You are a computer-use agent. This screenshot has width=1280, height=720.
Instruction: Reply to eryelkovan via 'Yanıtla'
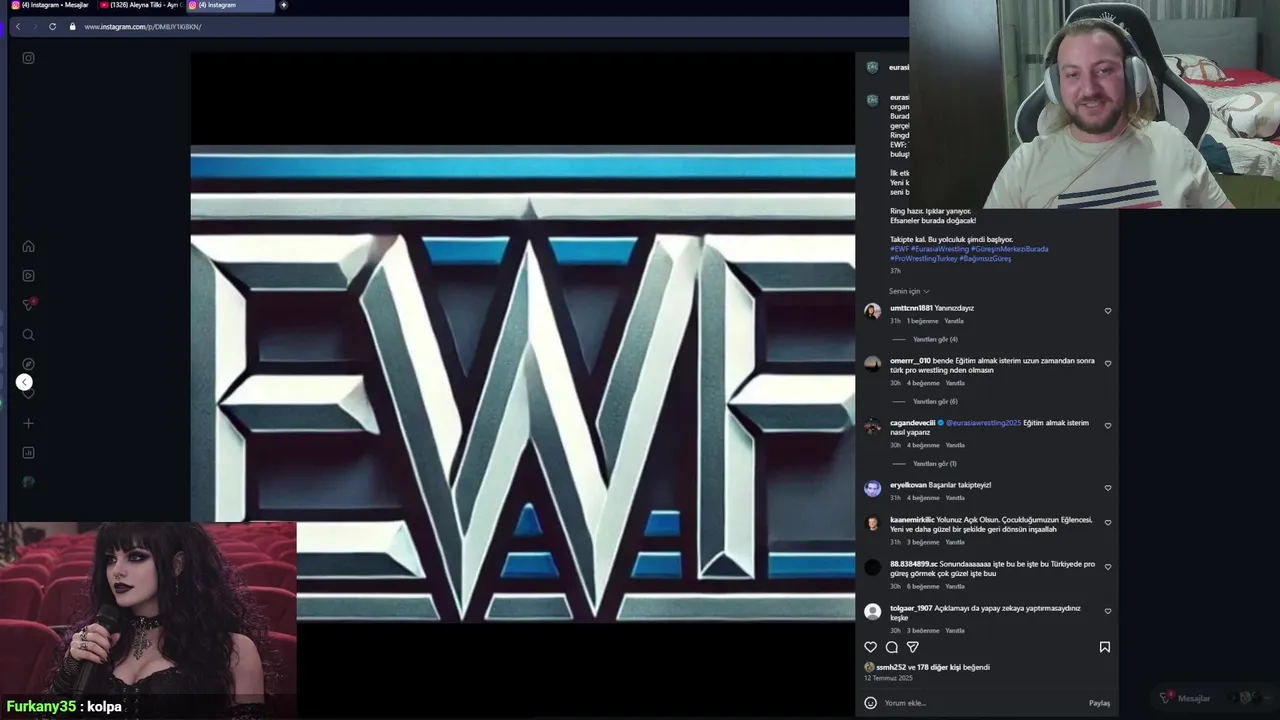(955, 498)
